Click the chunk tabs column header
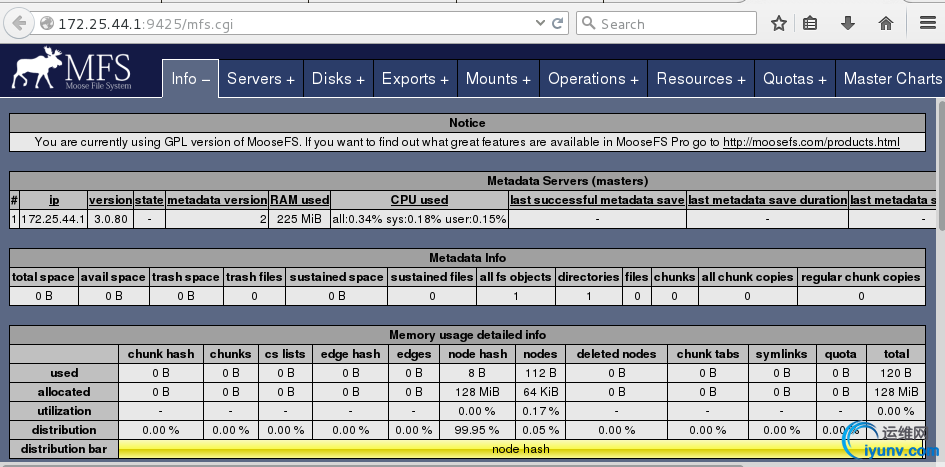Screen dimensions: 945x467 (708, 354)
